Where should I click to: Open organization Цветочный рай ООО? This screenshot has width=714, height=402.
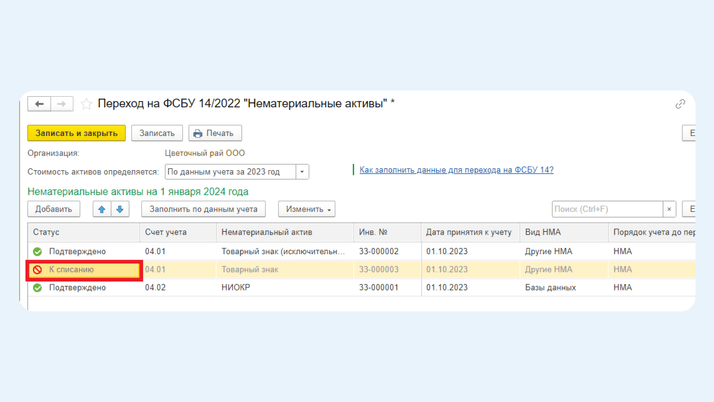[x=204, y=153]
